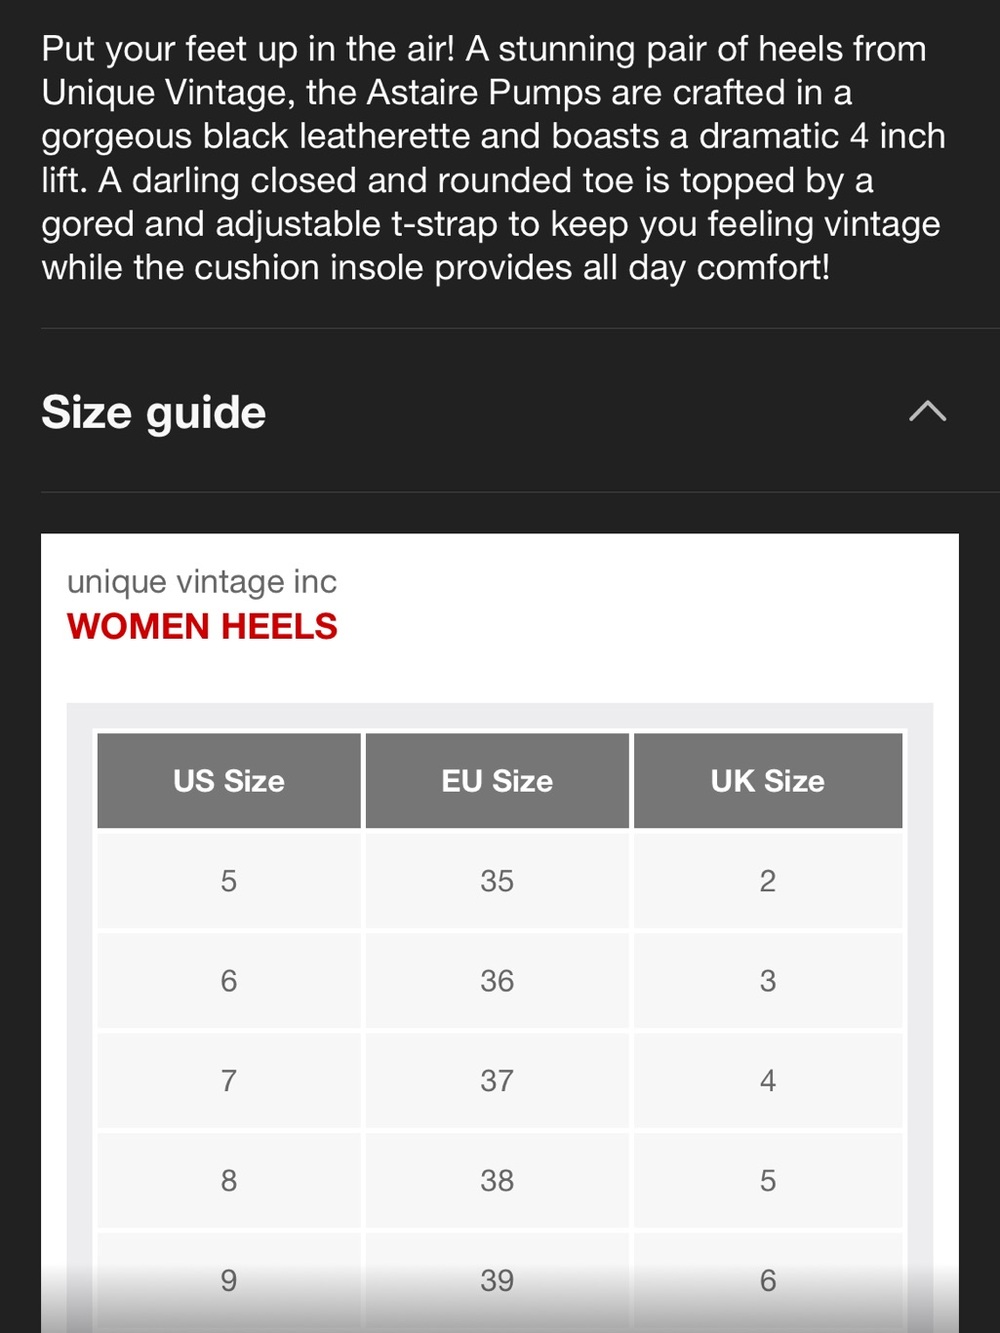Select the EU Size column header
This screenshot has height=1333, width=1000.
(497, 781)
